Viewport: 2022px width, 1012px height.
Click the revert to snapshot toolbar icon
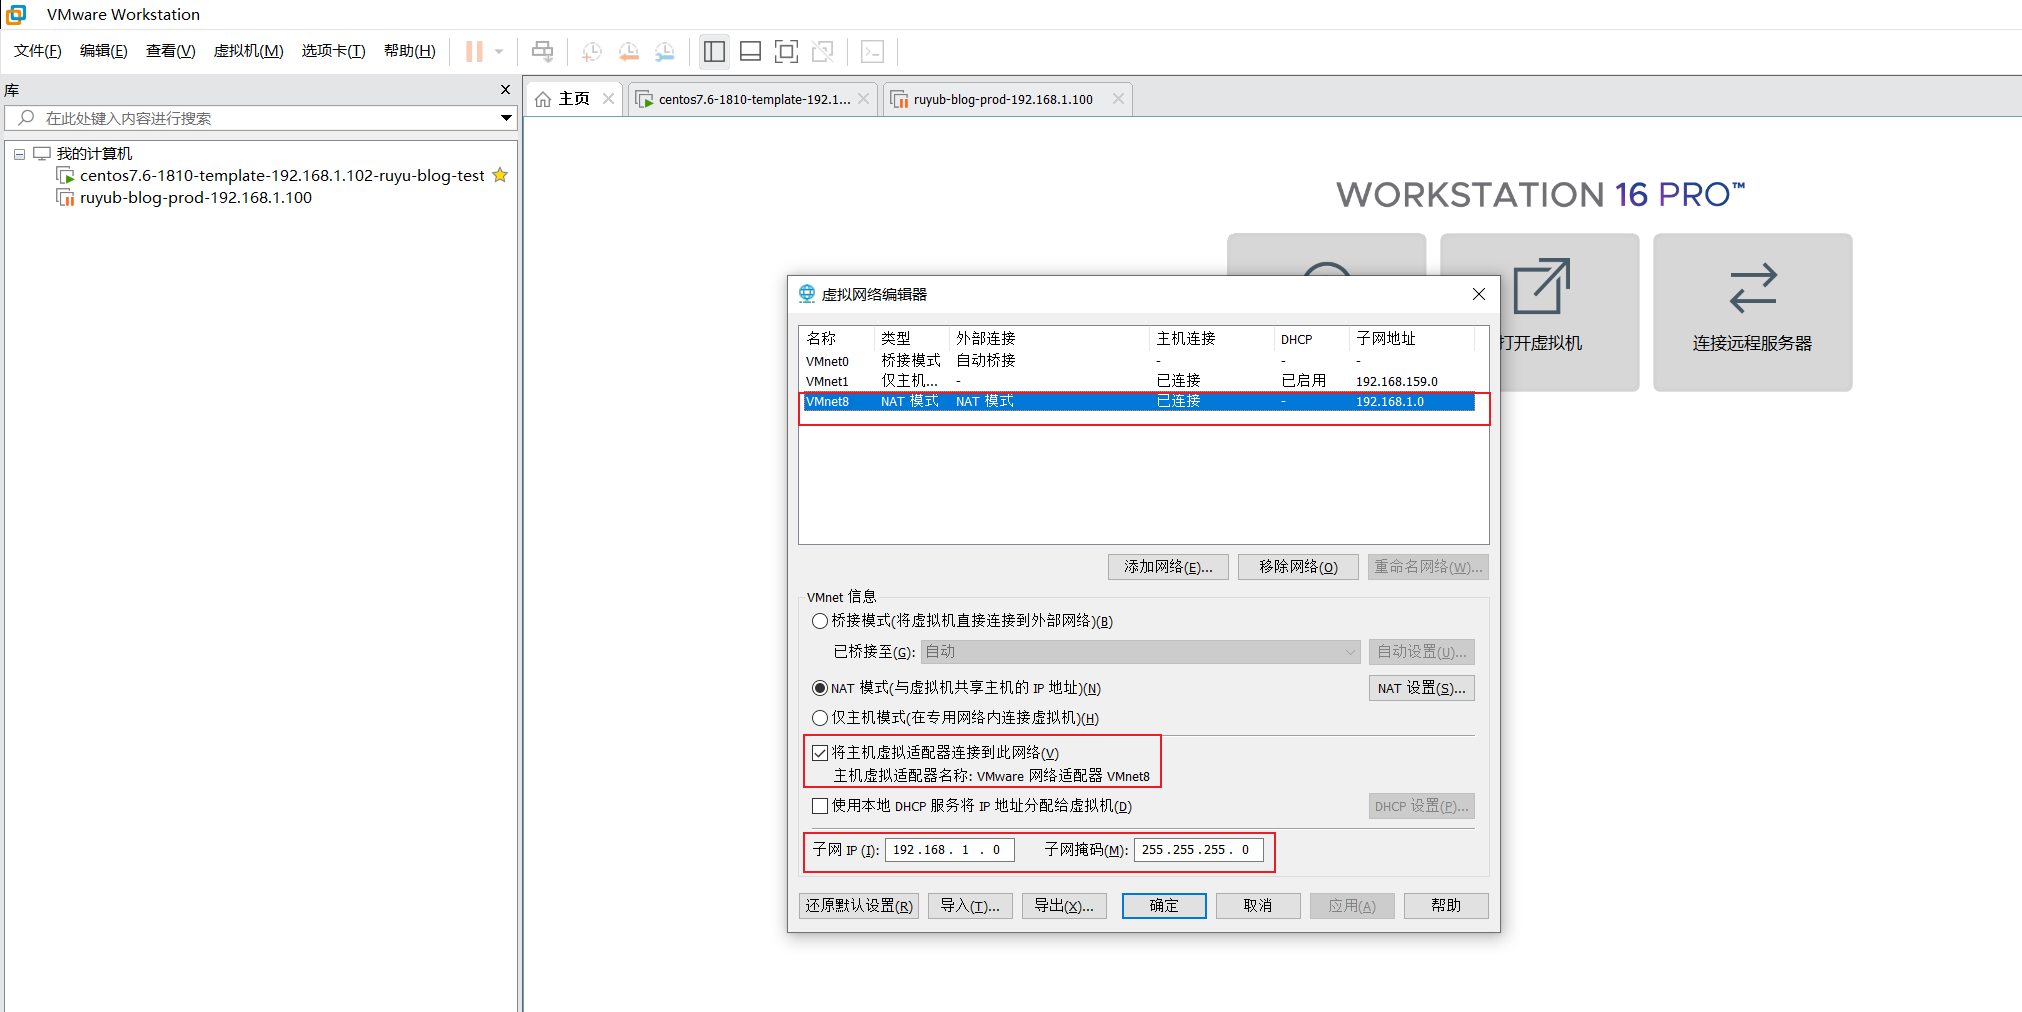628,51
